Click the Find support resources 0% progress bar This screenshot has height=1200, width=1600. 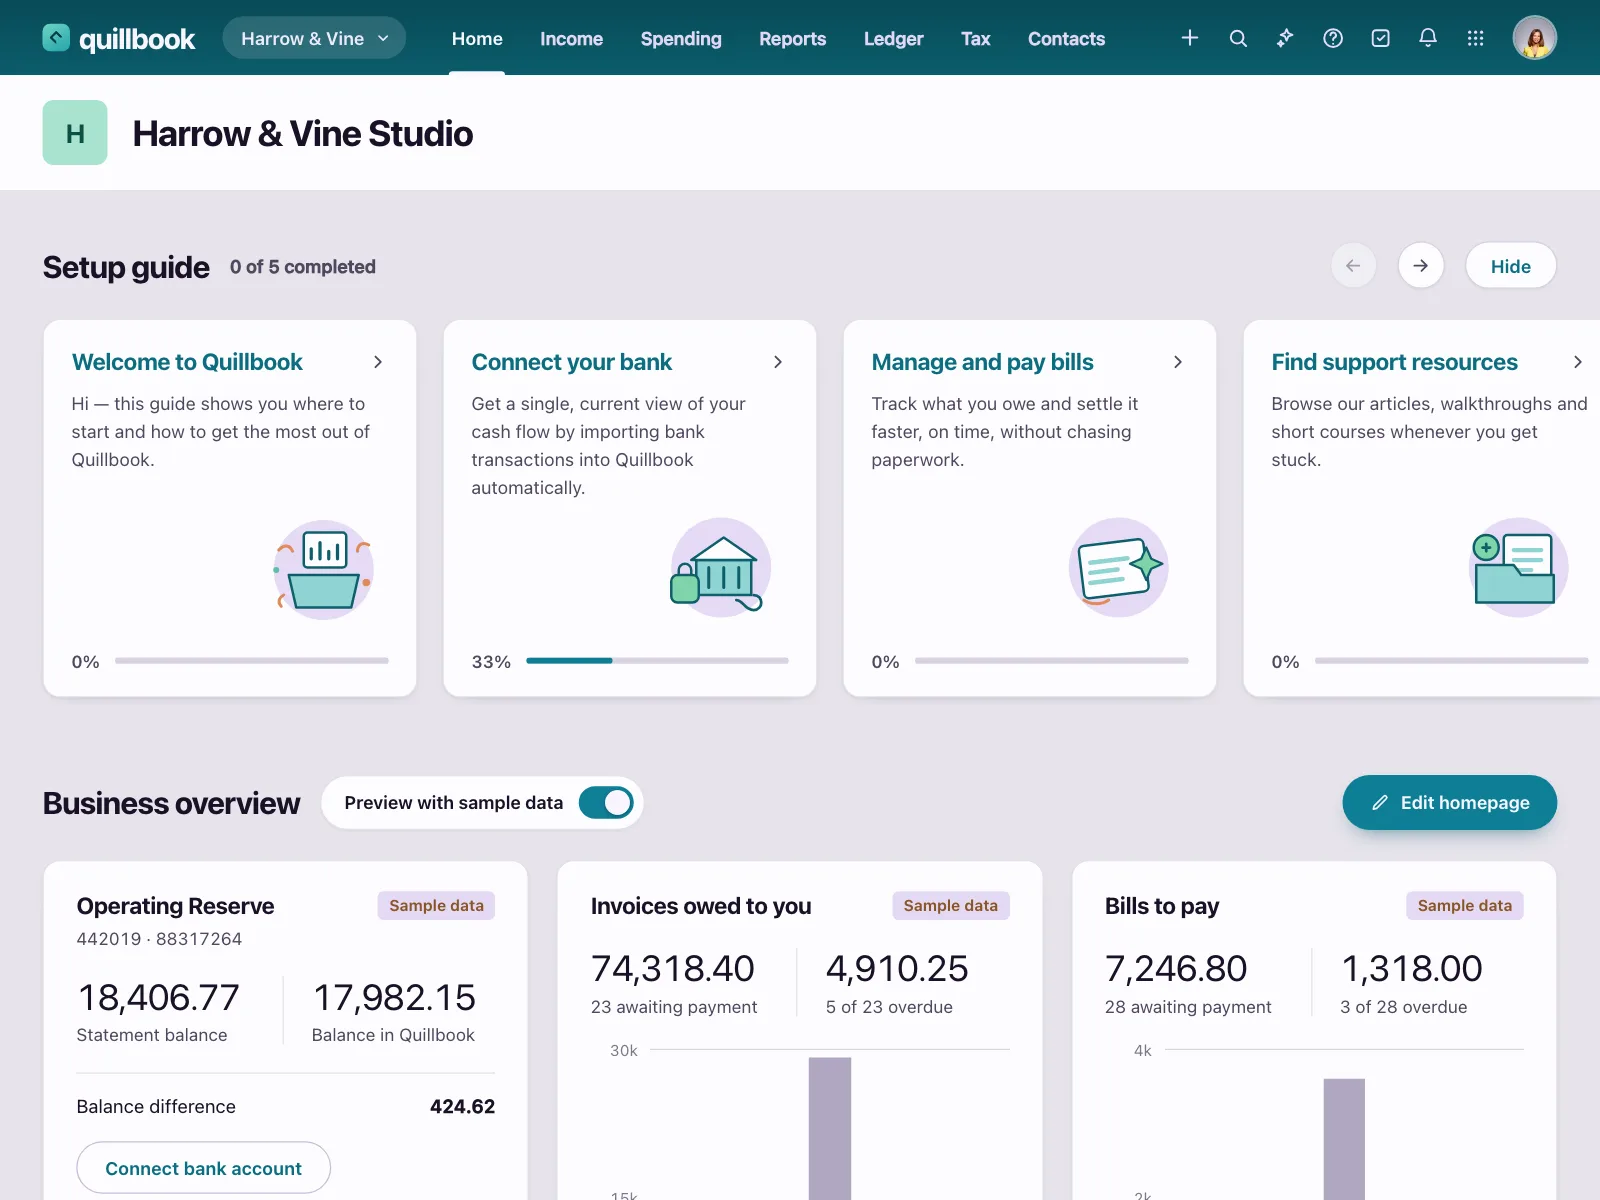[1452, 661]
